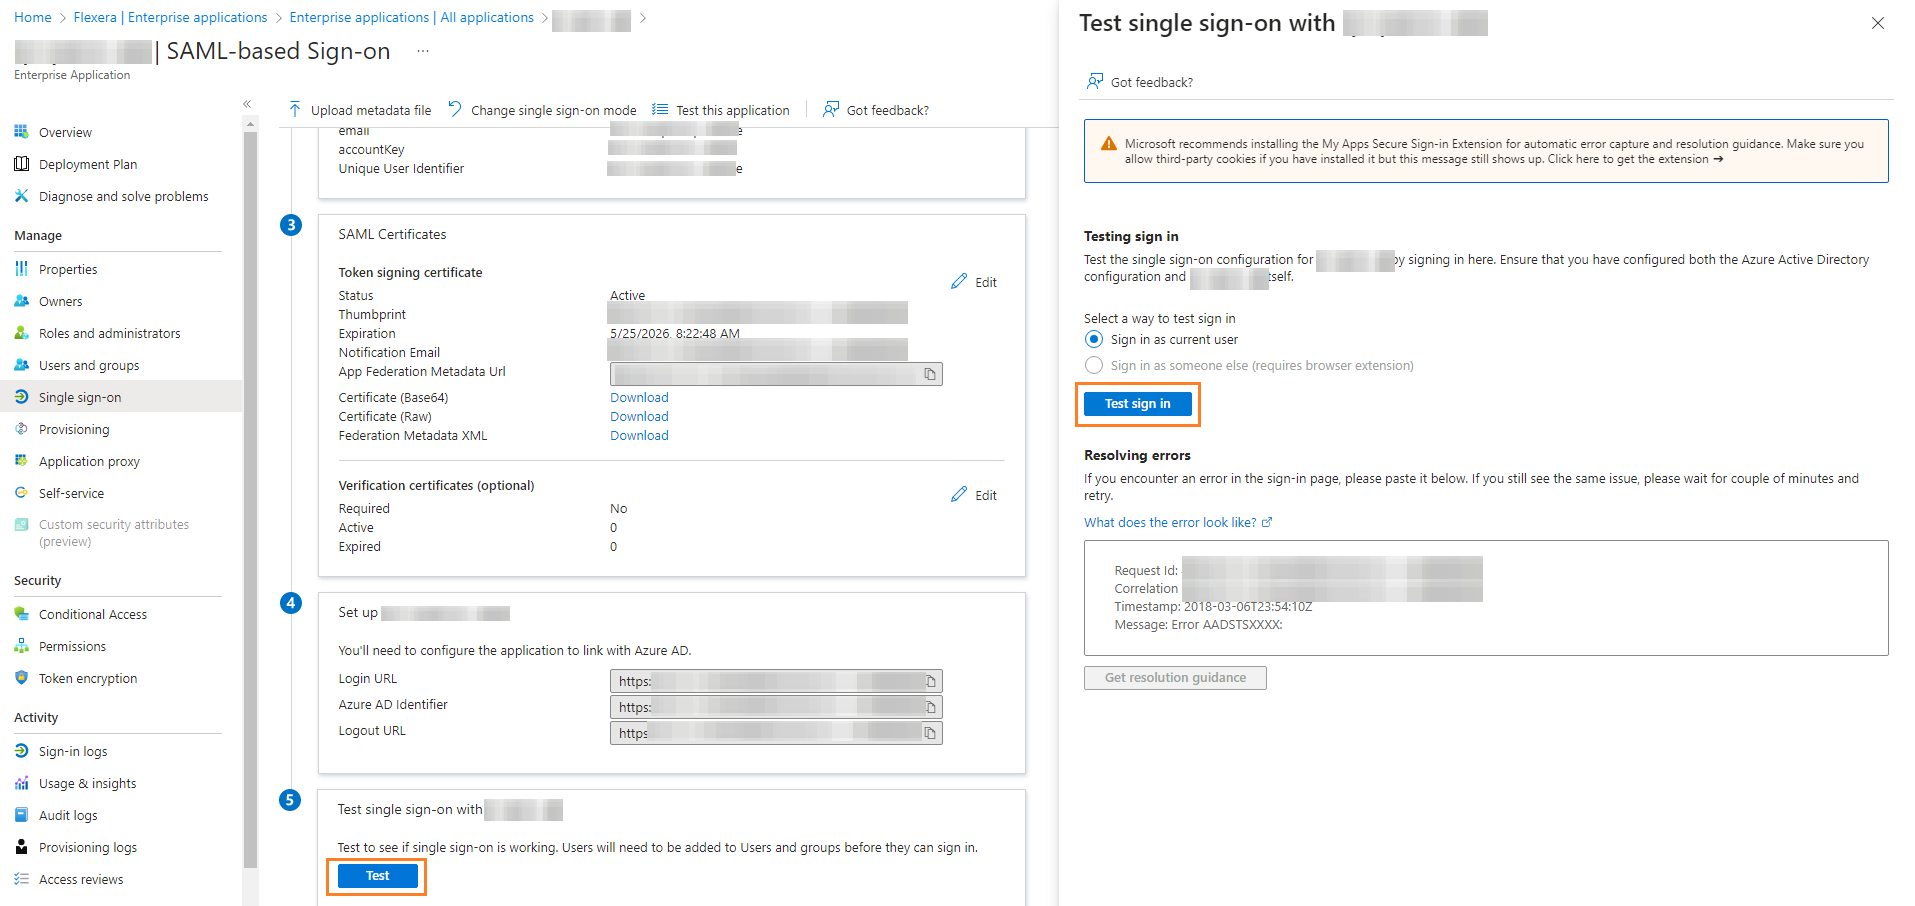1915x906 pixels.
Task: Close the Test single sign-on panel
Action: [x=1877, y=23]
